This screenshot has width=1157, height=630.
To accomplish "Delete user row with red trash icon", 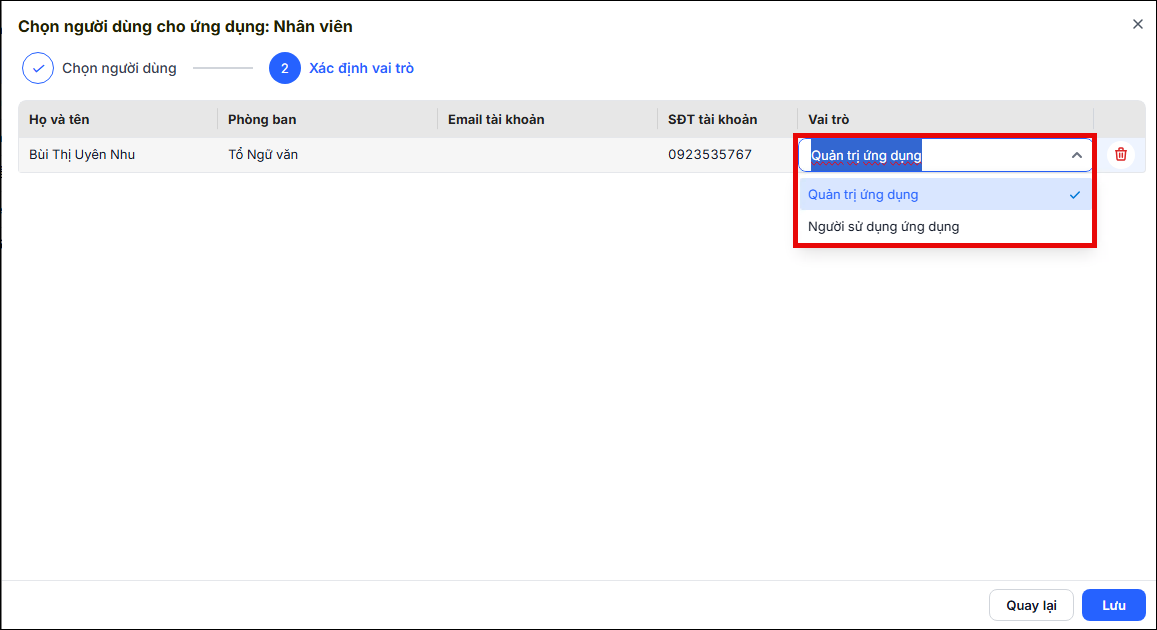I will pos(1120,154).
